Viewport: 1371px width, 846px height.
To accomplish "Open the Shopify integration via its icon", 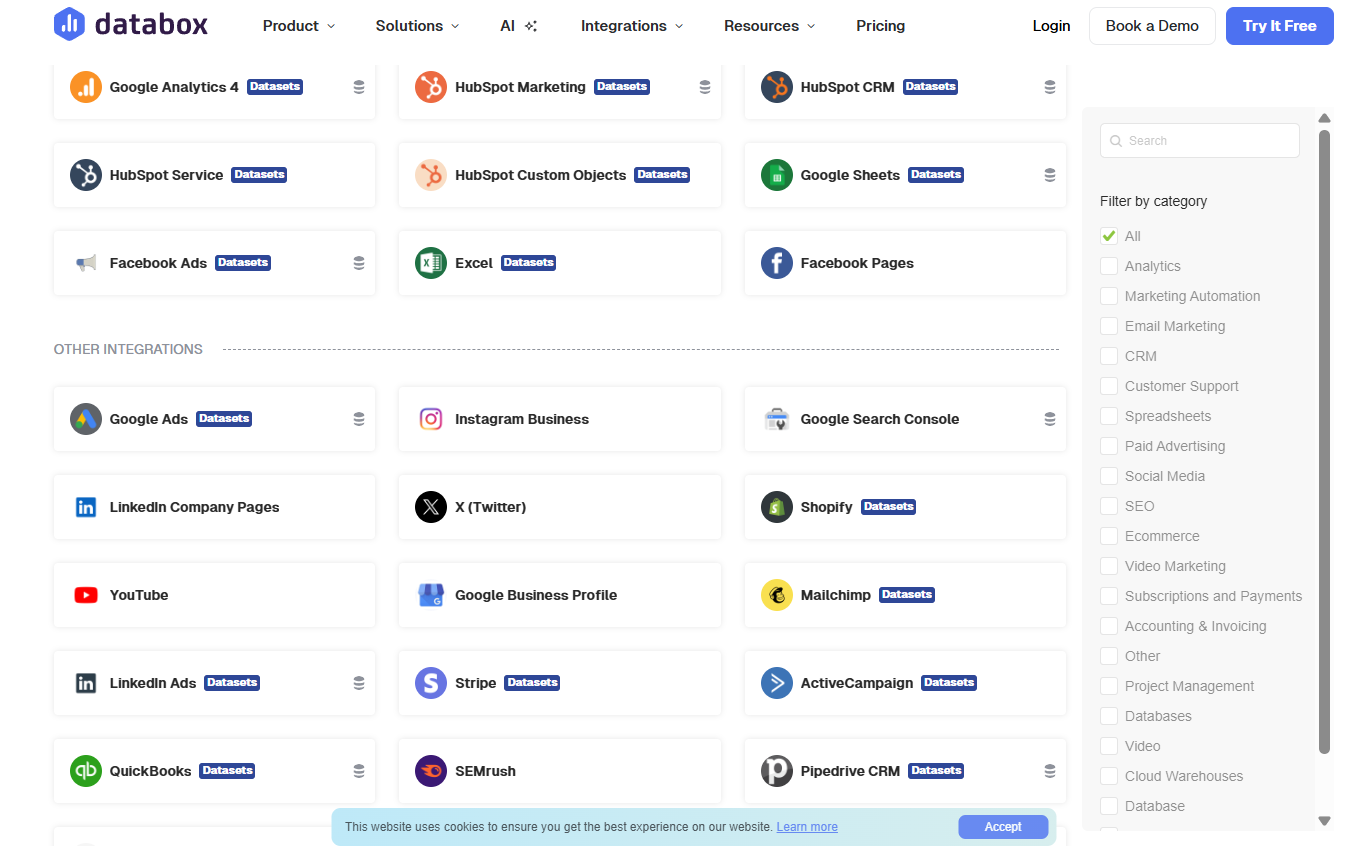I will pos(777,507).
